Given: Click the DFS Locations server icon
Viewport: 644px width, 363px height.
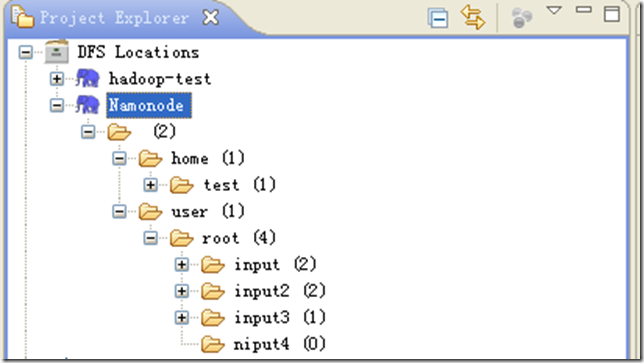Looking at the screenshot, I should click(57, 51).
